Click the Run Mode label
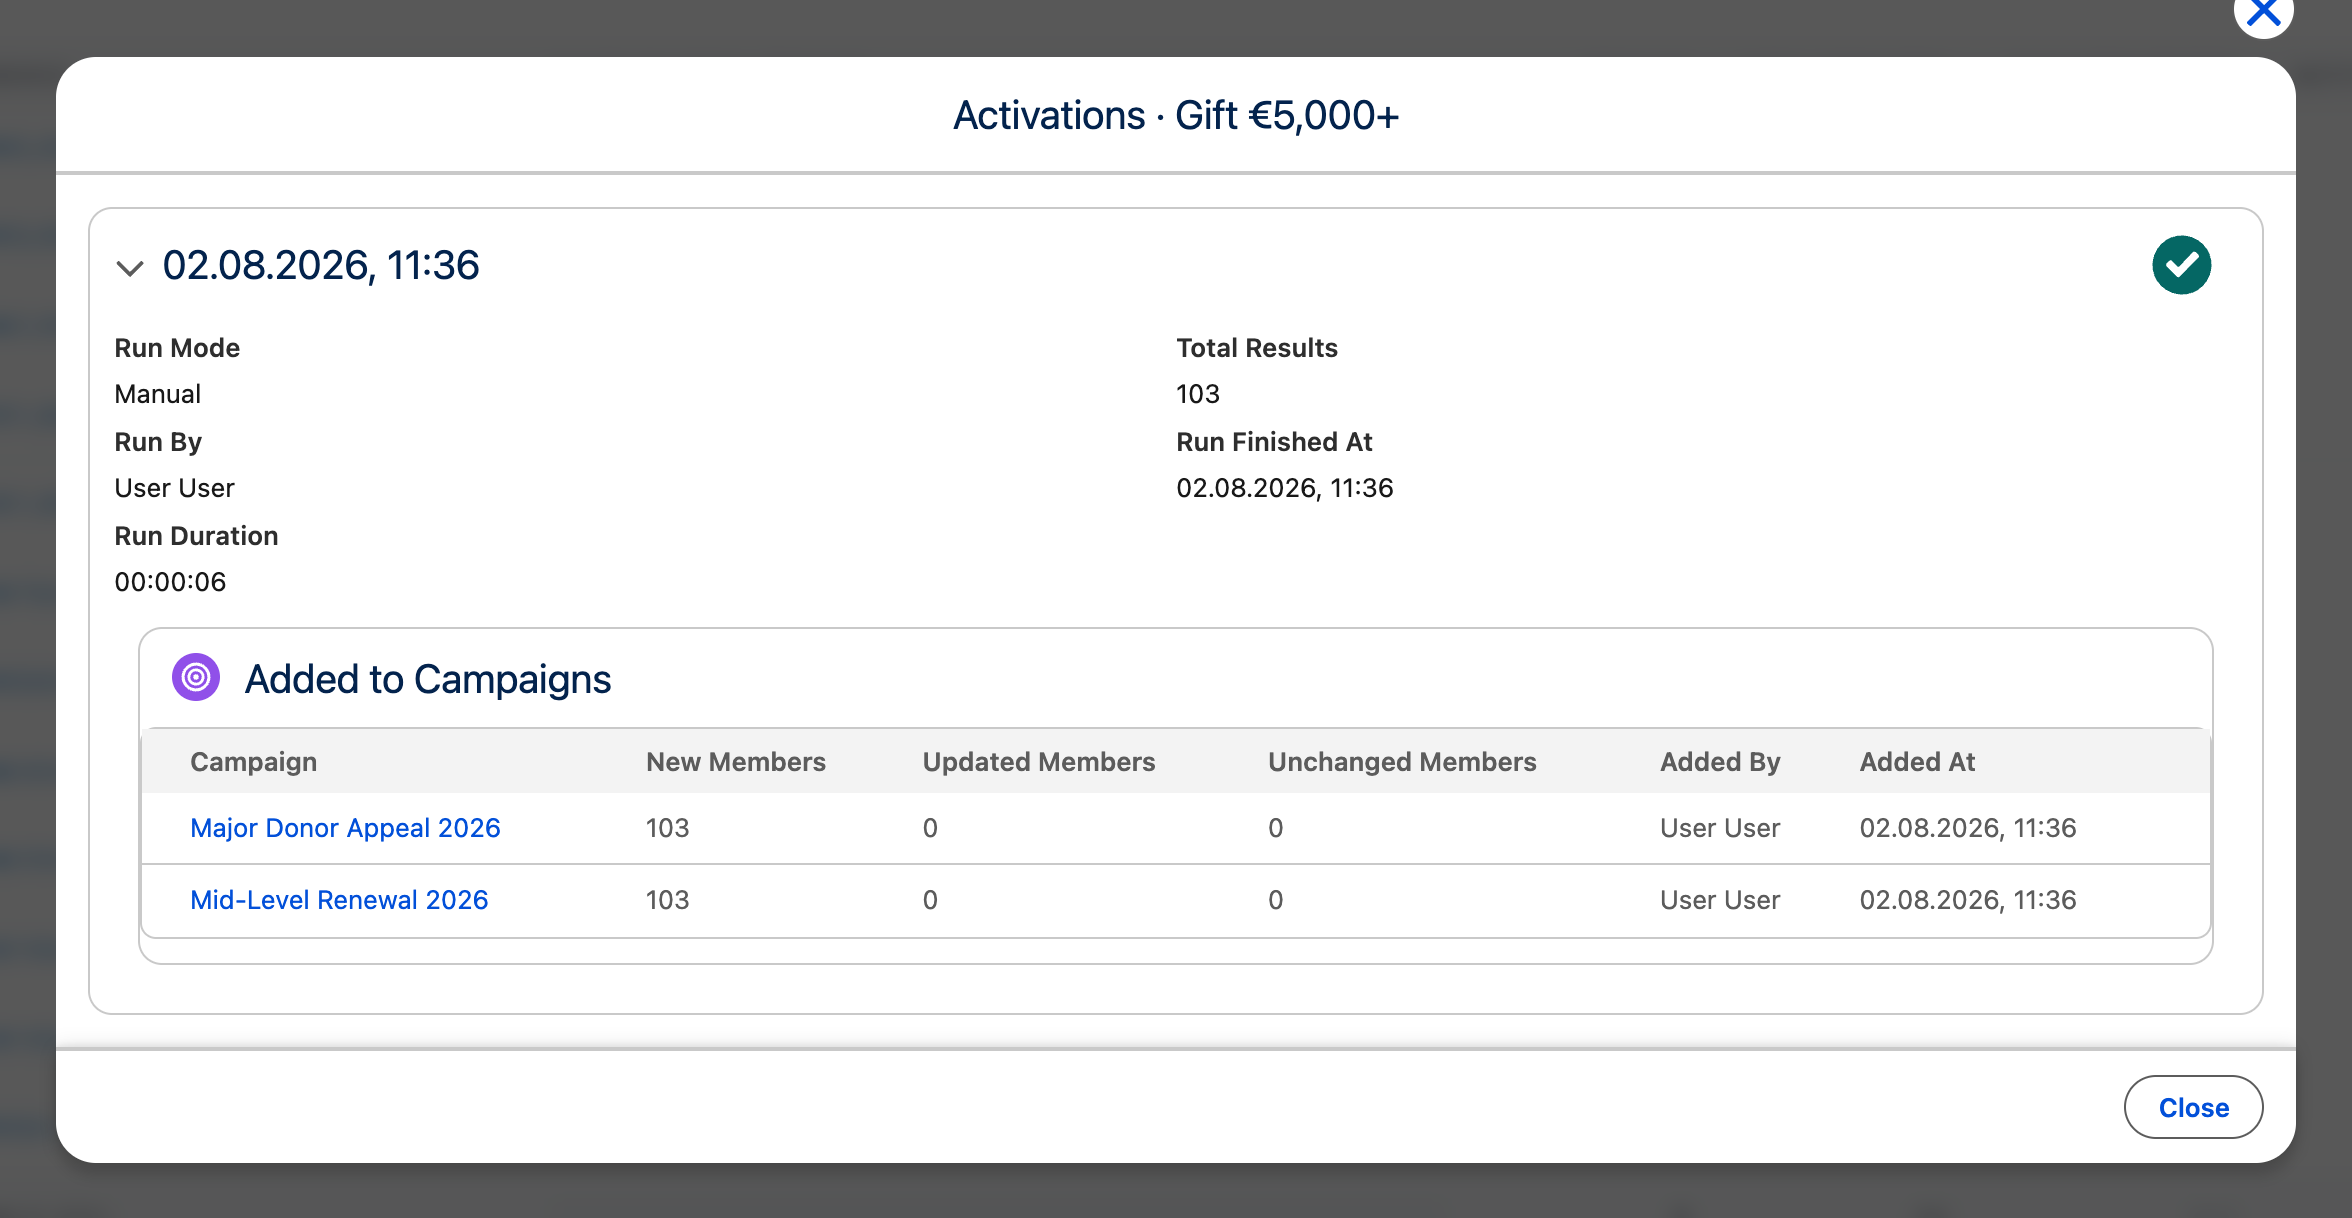The height and width of the screenshot is (1218, 2352). click(177, 348)
